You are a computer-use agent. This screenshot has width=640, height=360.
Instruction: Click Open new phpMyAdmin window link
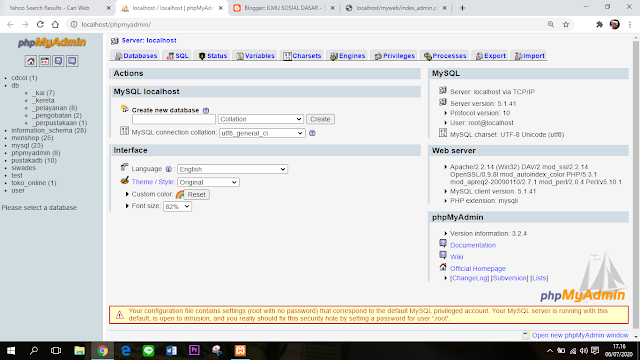coord(580,336)
